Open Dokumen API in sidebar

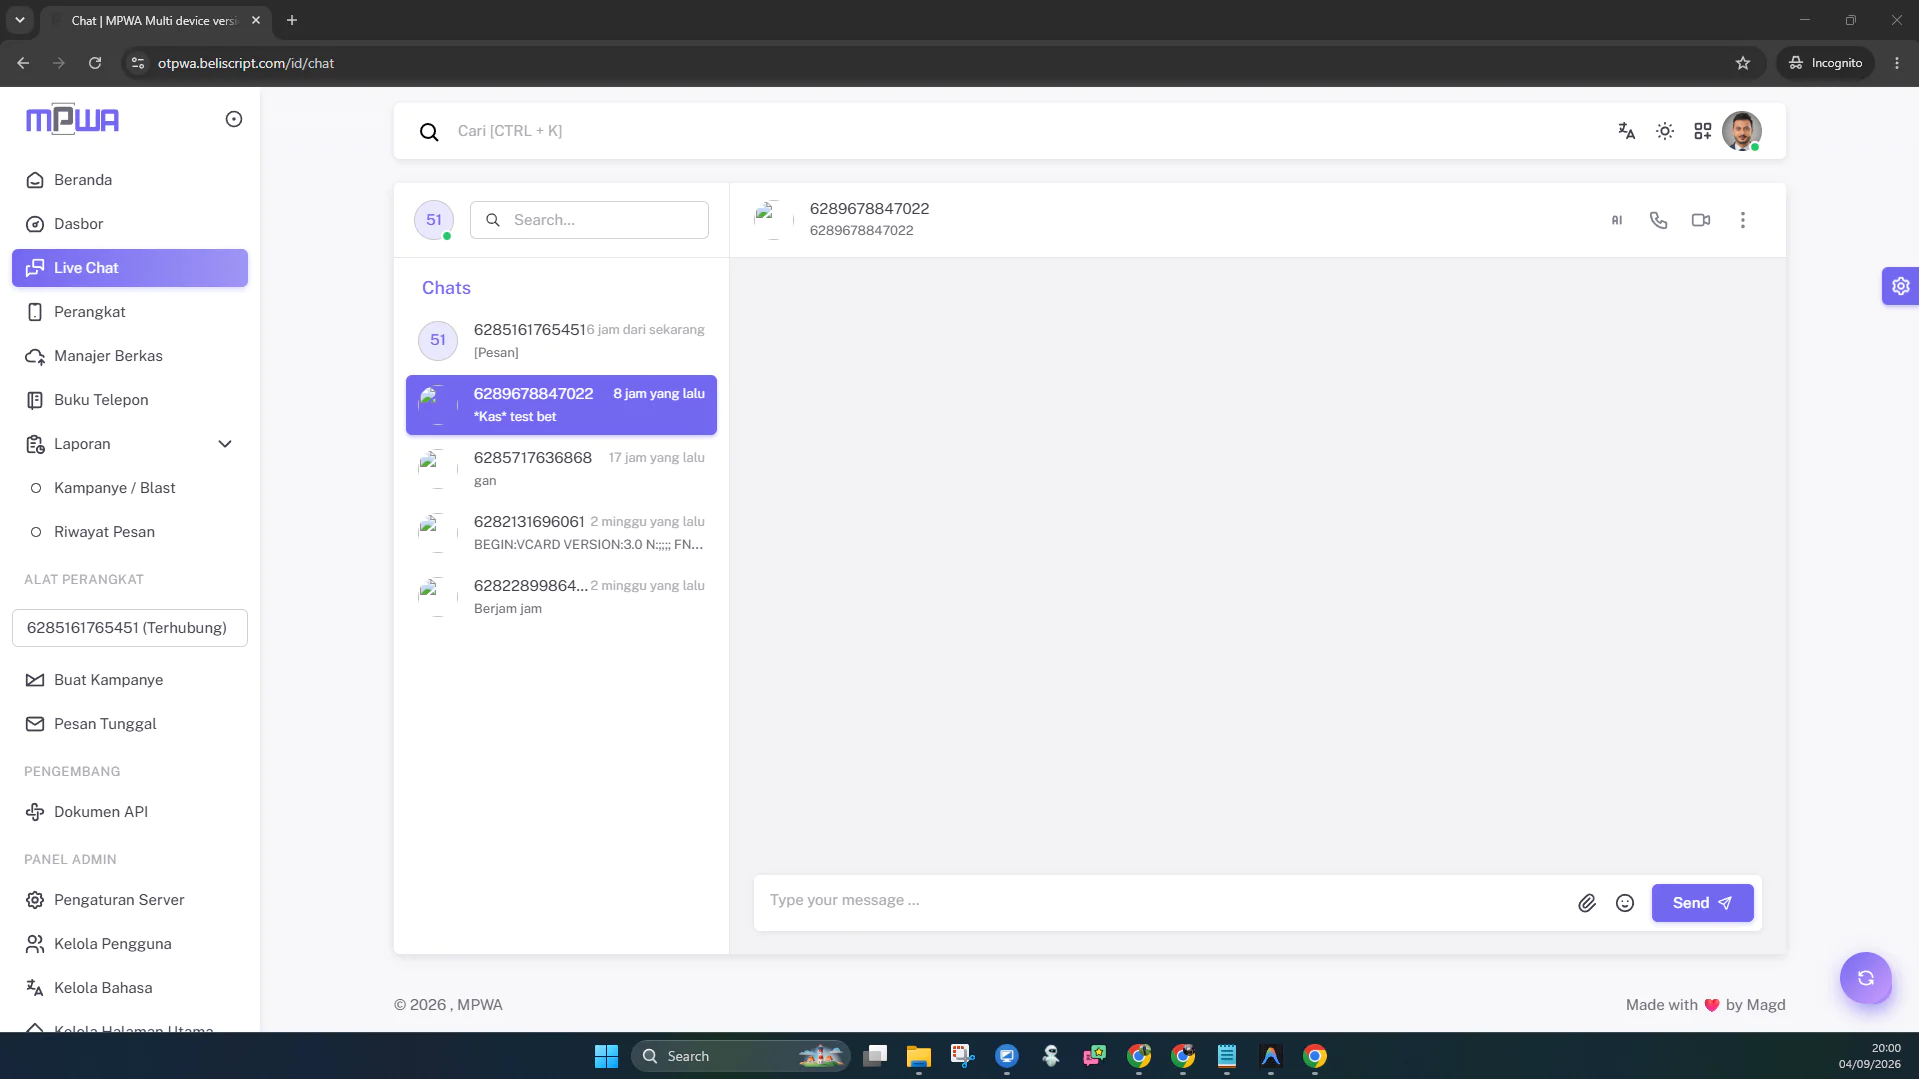coord(130,812)
